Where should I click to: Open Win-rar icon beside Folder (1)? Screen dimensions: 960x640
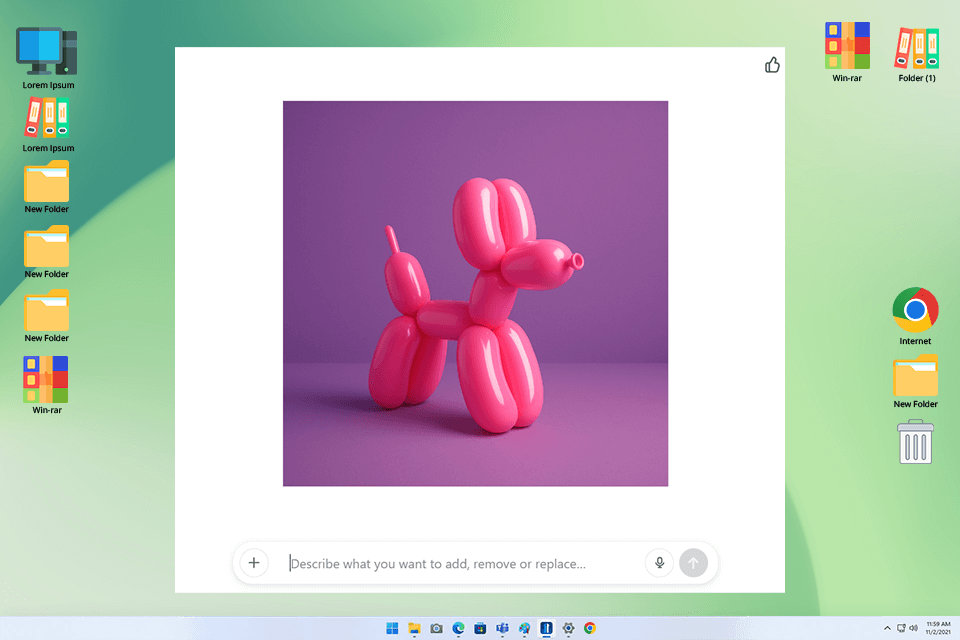[847, 52]
